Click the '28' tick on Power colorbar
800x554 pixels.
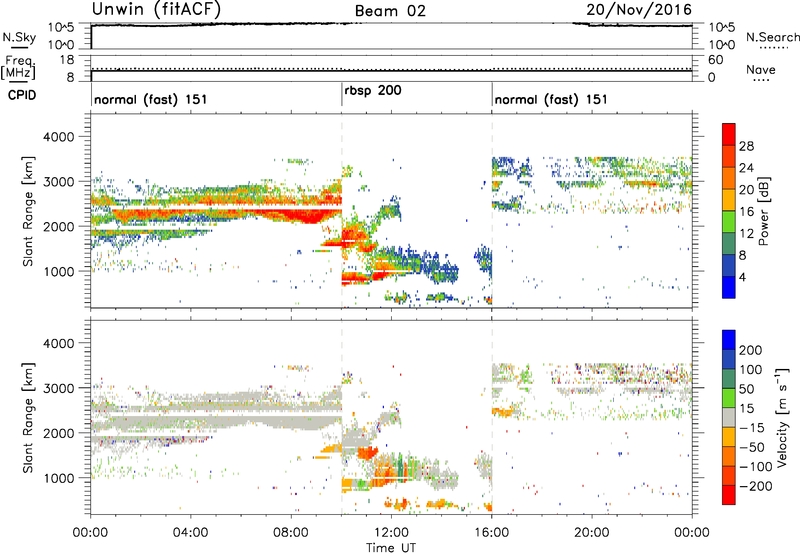pos(746,146)
